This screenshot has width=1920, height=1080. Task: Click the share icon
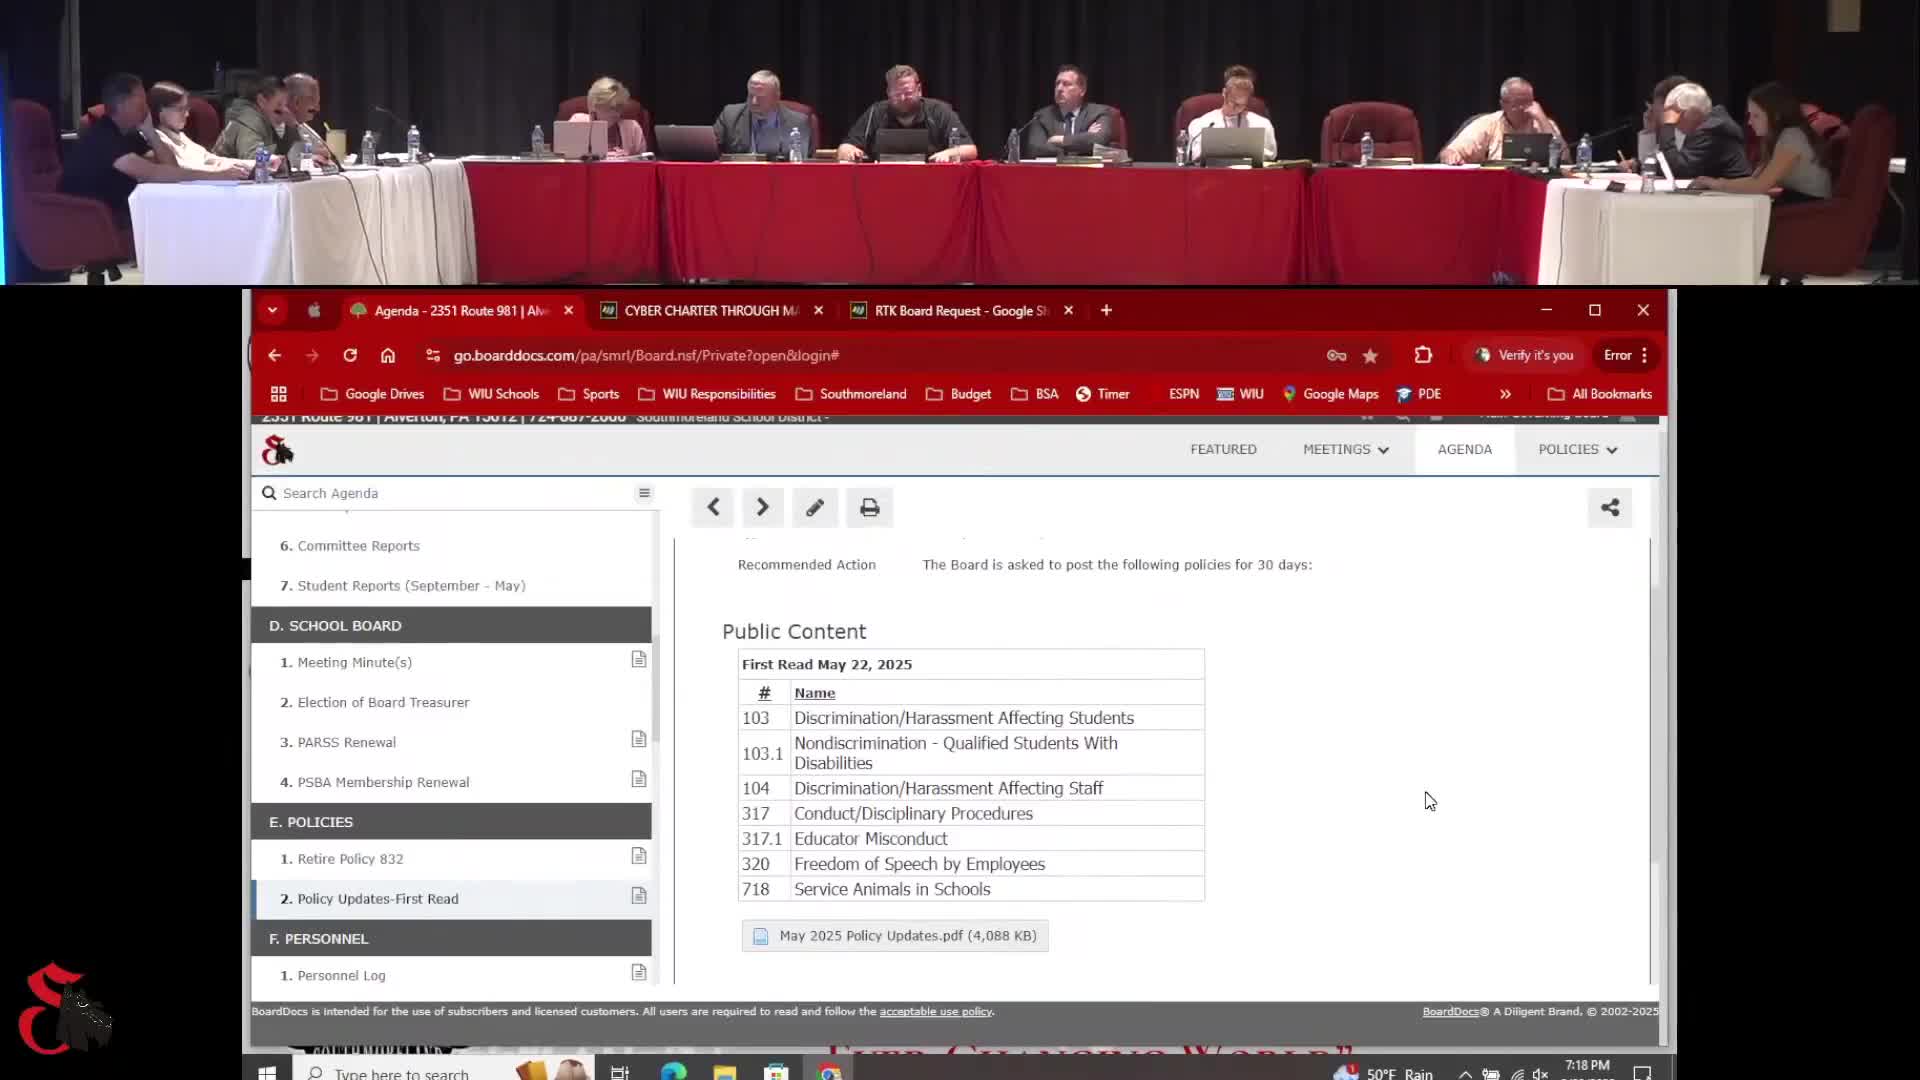[1609, 507]
